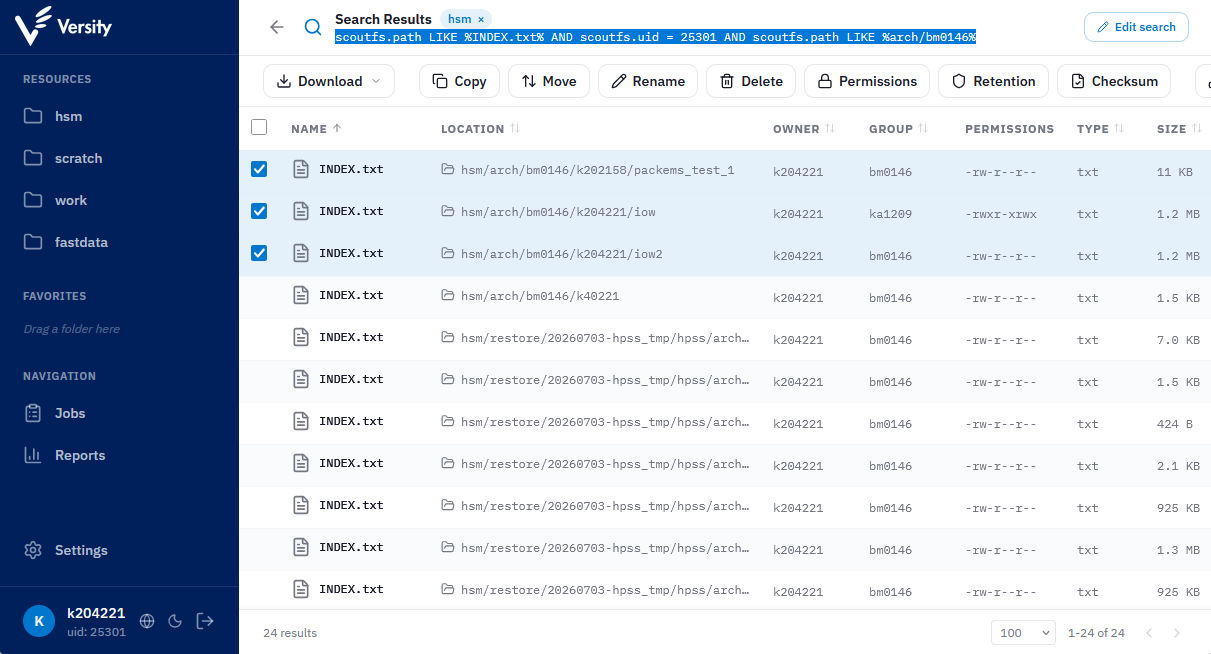Go back using the left arrow icon

click(x=277, y=27)
